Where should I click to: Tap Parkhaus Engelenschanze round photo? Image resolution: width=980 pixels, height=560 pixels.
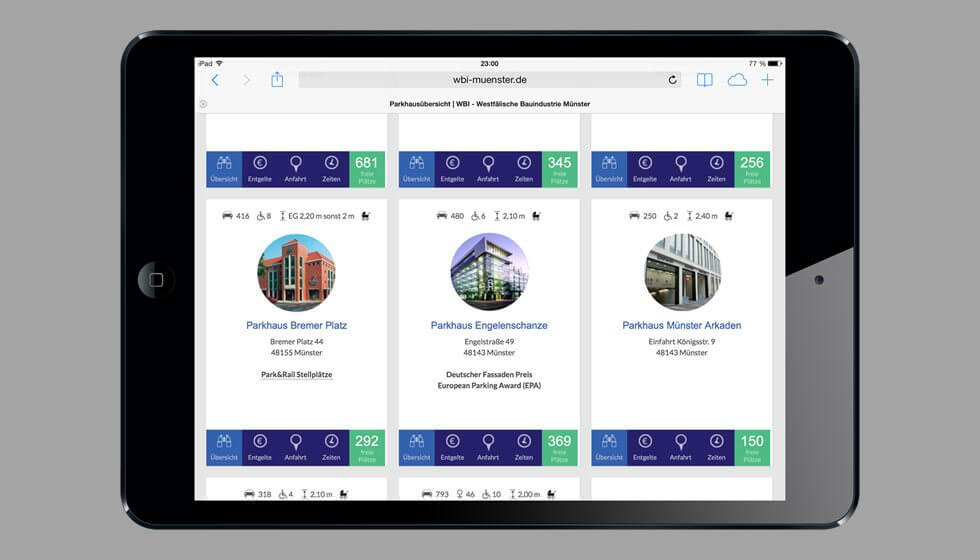tap(489, 273)
